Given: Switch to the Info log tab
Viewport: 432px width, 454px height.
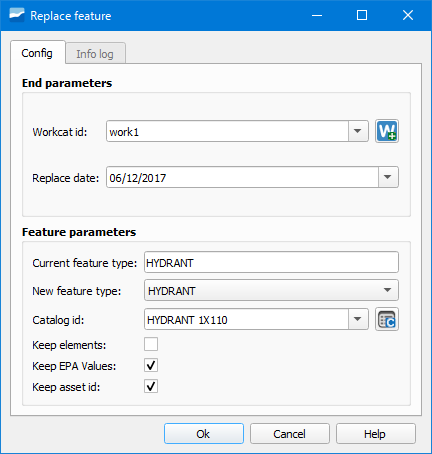Looking at the screenshot, I should (x=95, y=54).
